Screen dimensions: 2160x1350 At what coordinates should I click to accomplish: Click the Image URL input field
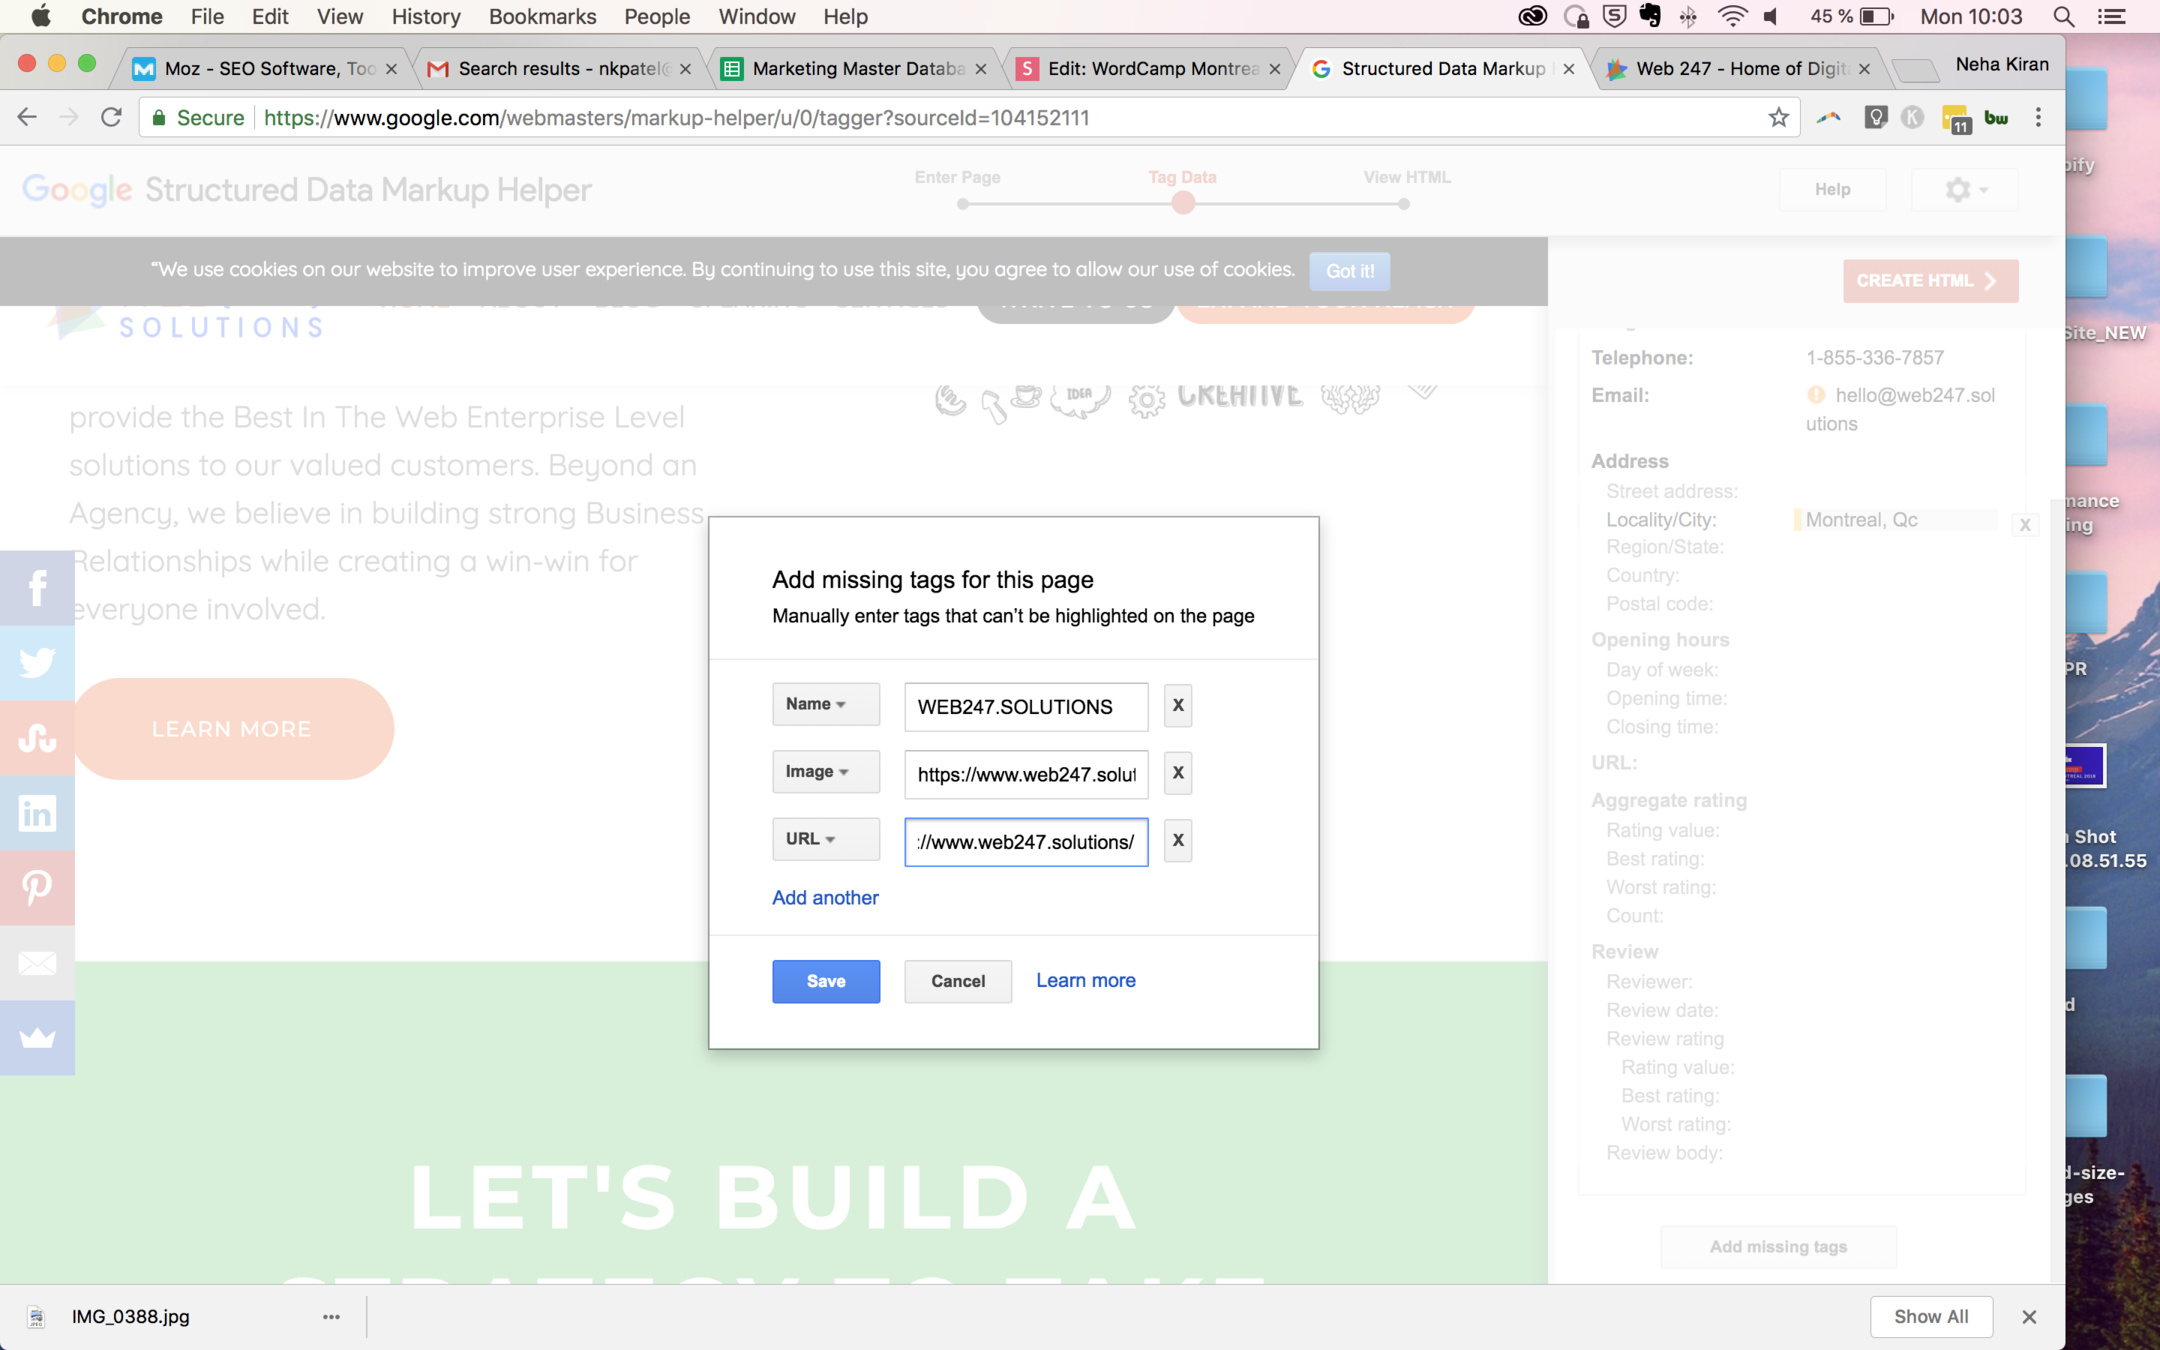point(1025,774)
